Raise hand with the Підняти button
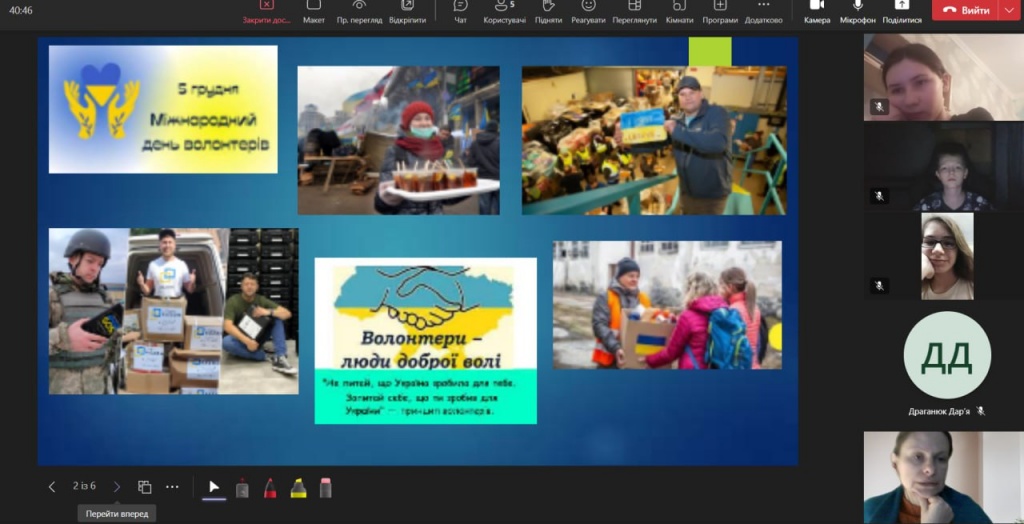This screenshot has height=524, width=1024. 548,11
